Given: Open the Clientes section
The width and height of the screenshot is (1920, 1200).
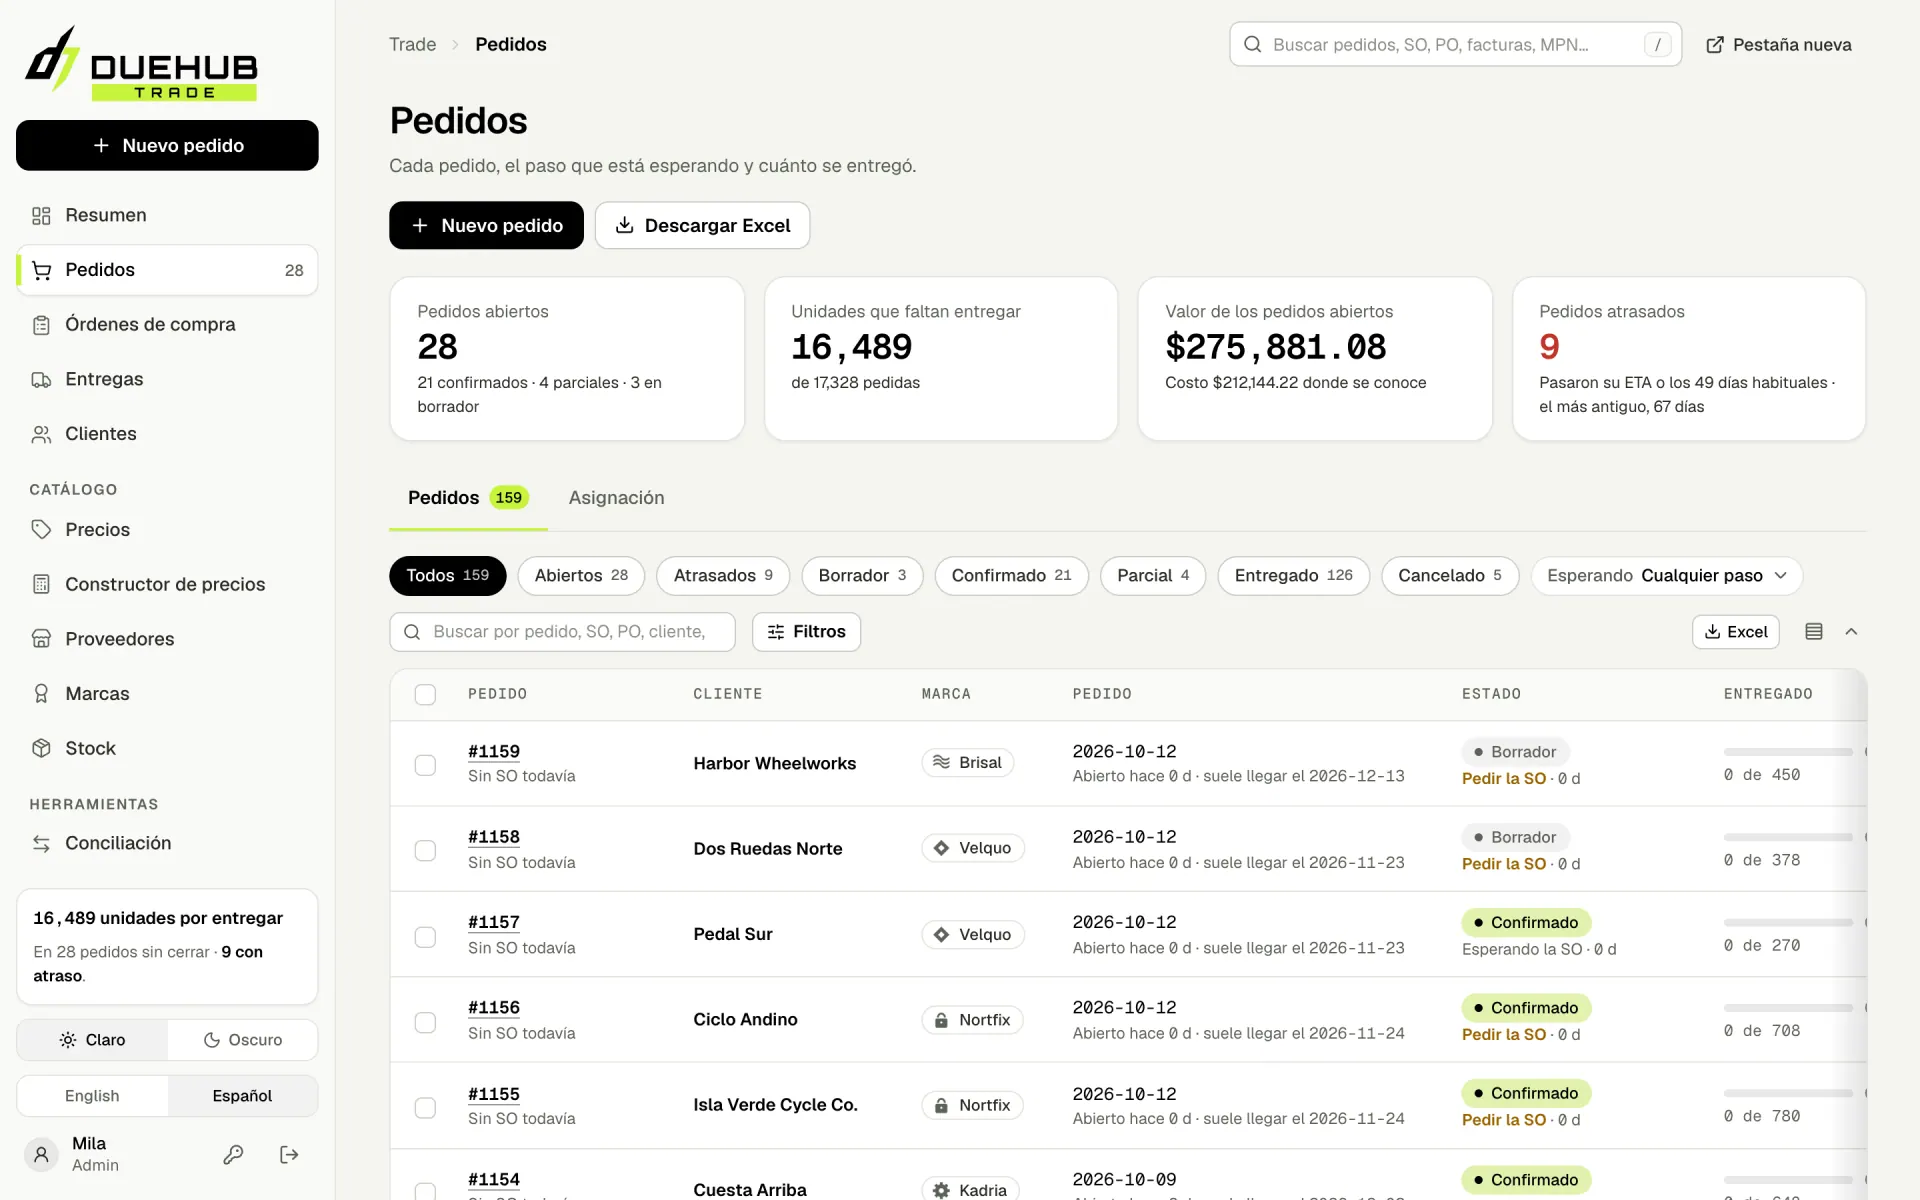Looking at the screenshot, I should (x=167, y=434).
